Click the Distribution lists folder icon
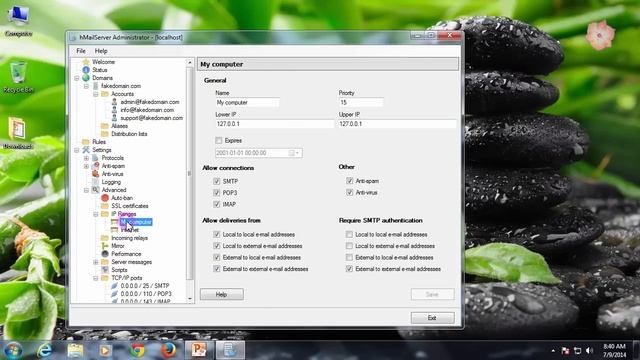Image resolution: width=640 pixels, height=360 pixels. [x=105, y=134]
